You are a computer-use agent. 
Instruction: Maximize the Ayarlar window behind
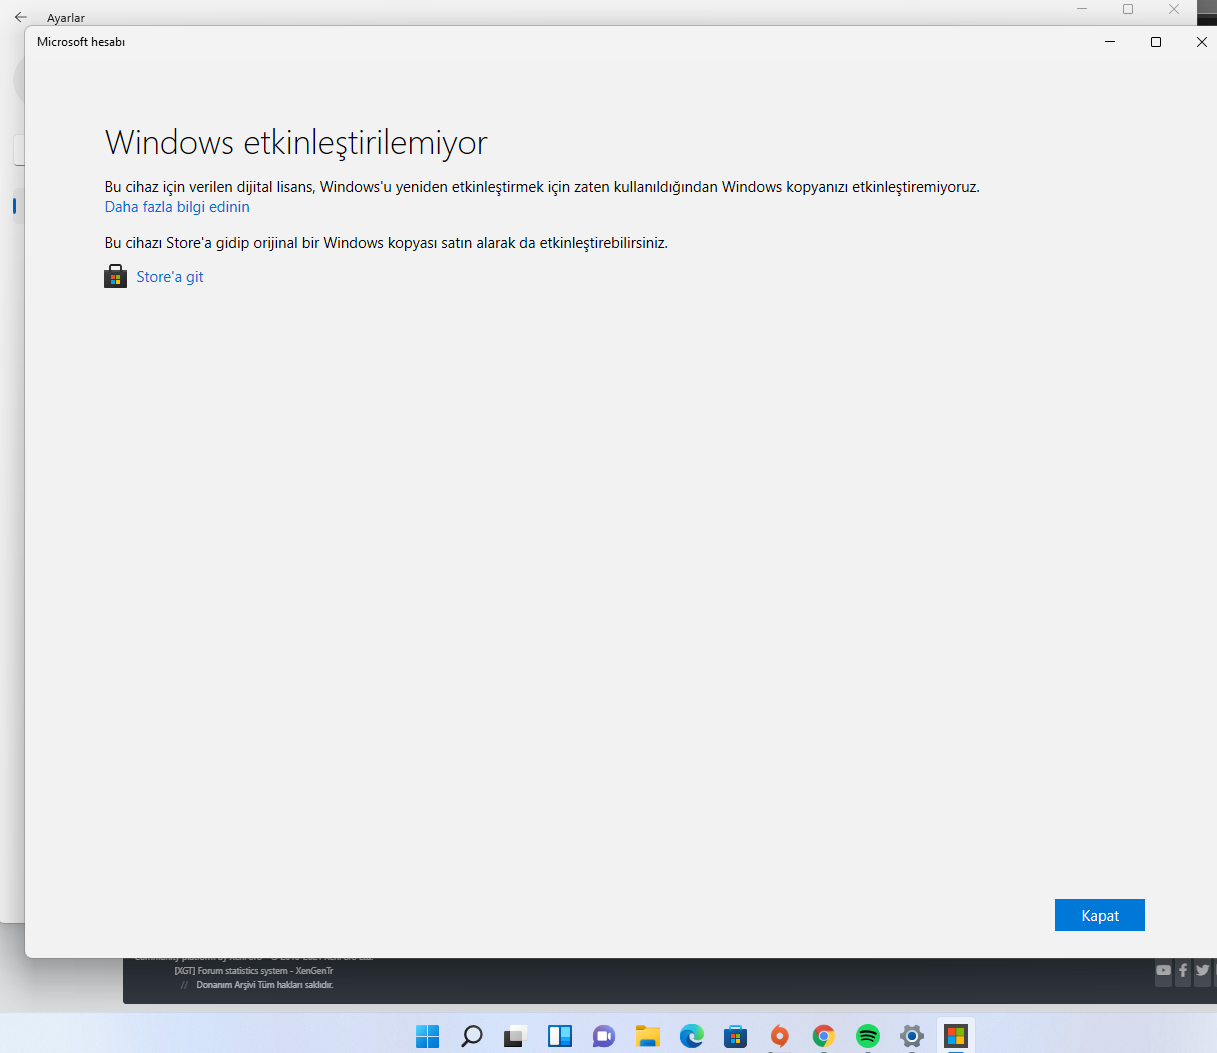(1128, 9)
